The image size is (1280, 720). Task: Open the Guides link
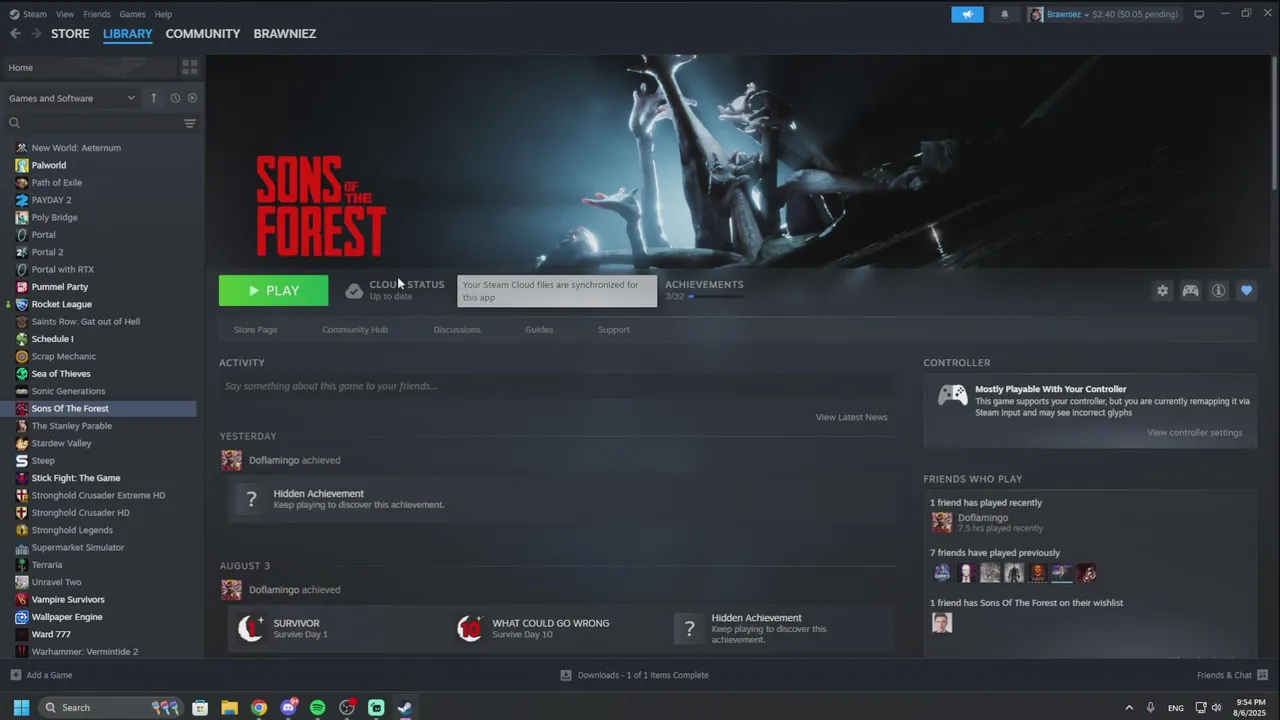click(539, 329)
